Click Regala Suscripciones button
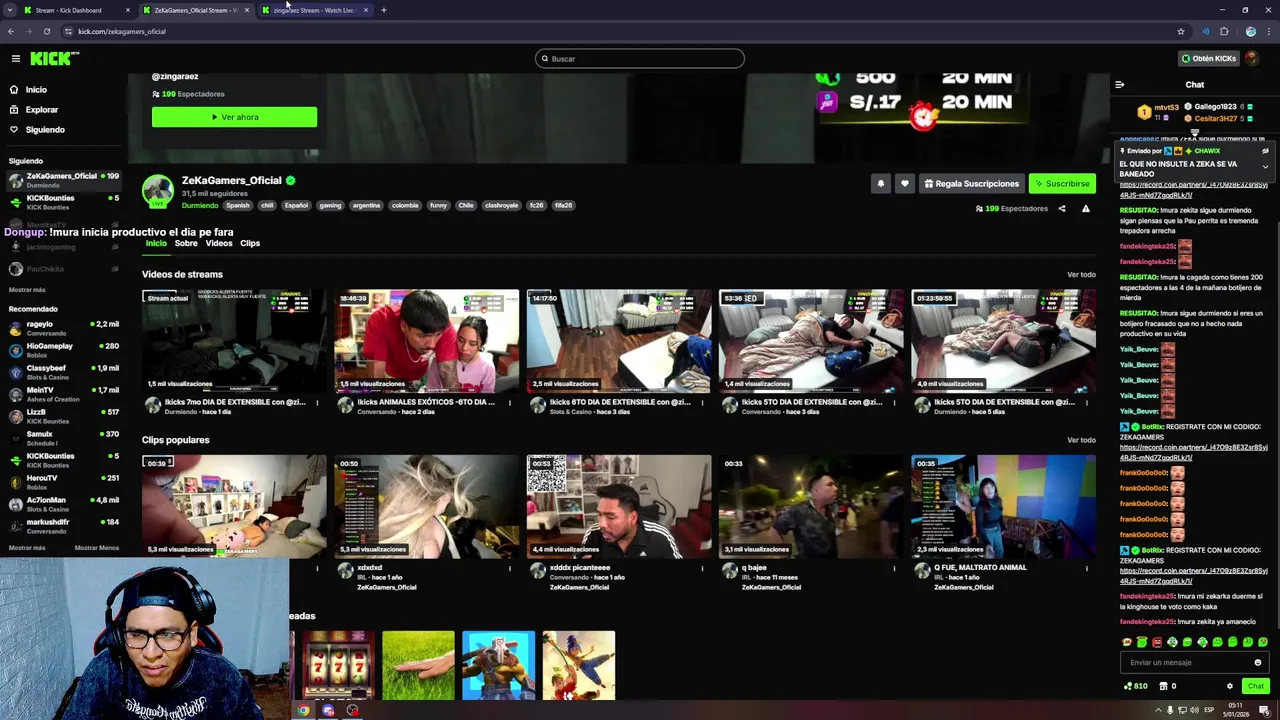This screenshot has height=720, width=1280. (x=971, y=184)
